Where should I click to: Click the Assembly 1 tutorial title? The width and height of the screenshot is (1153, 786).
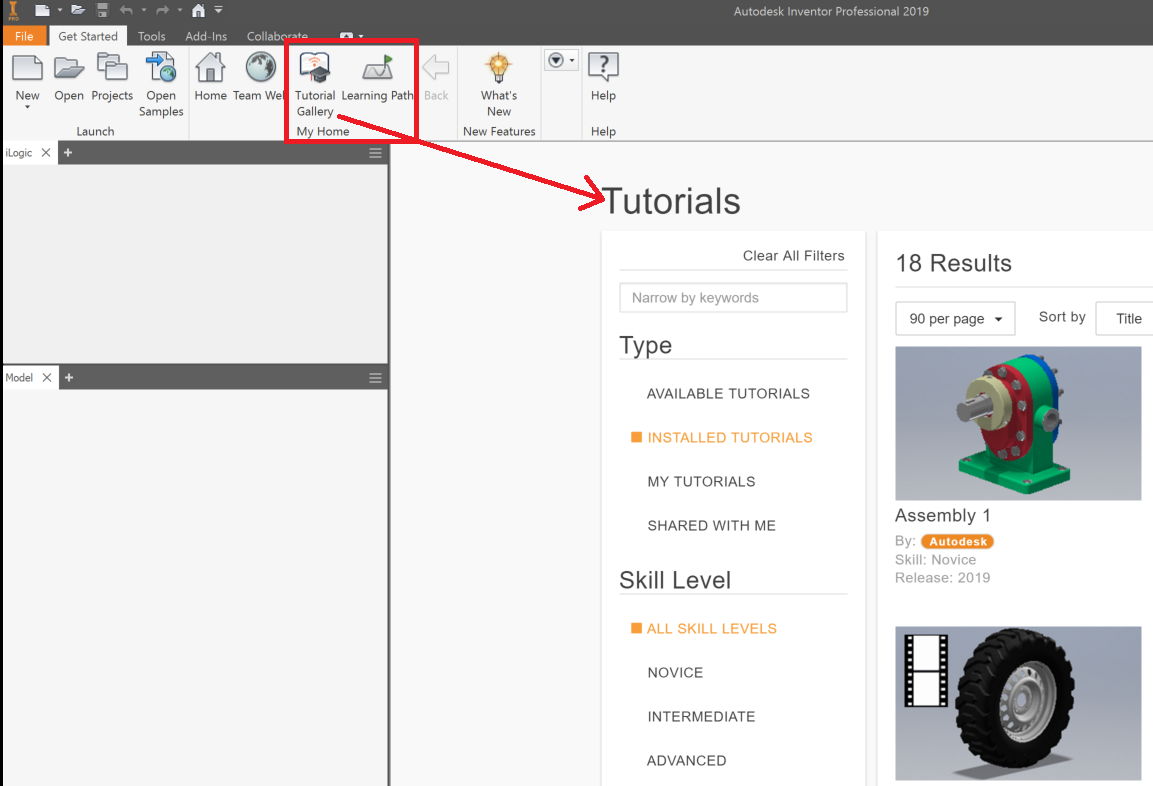click(943, 516)
